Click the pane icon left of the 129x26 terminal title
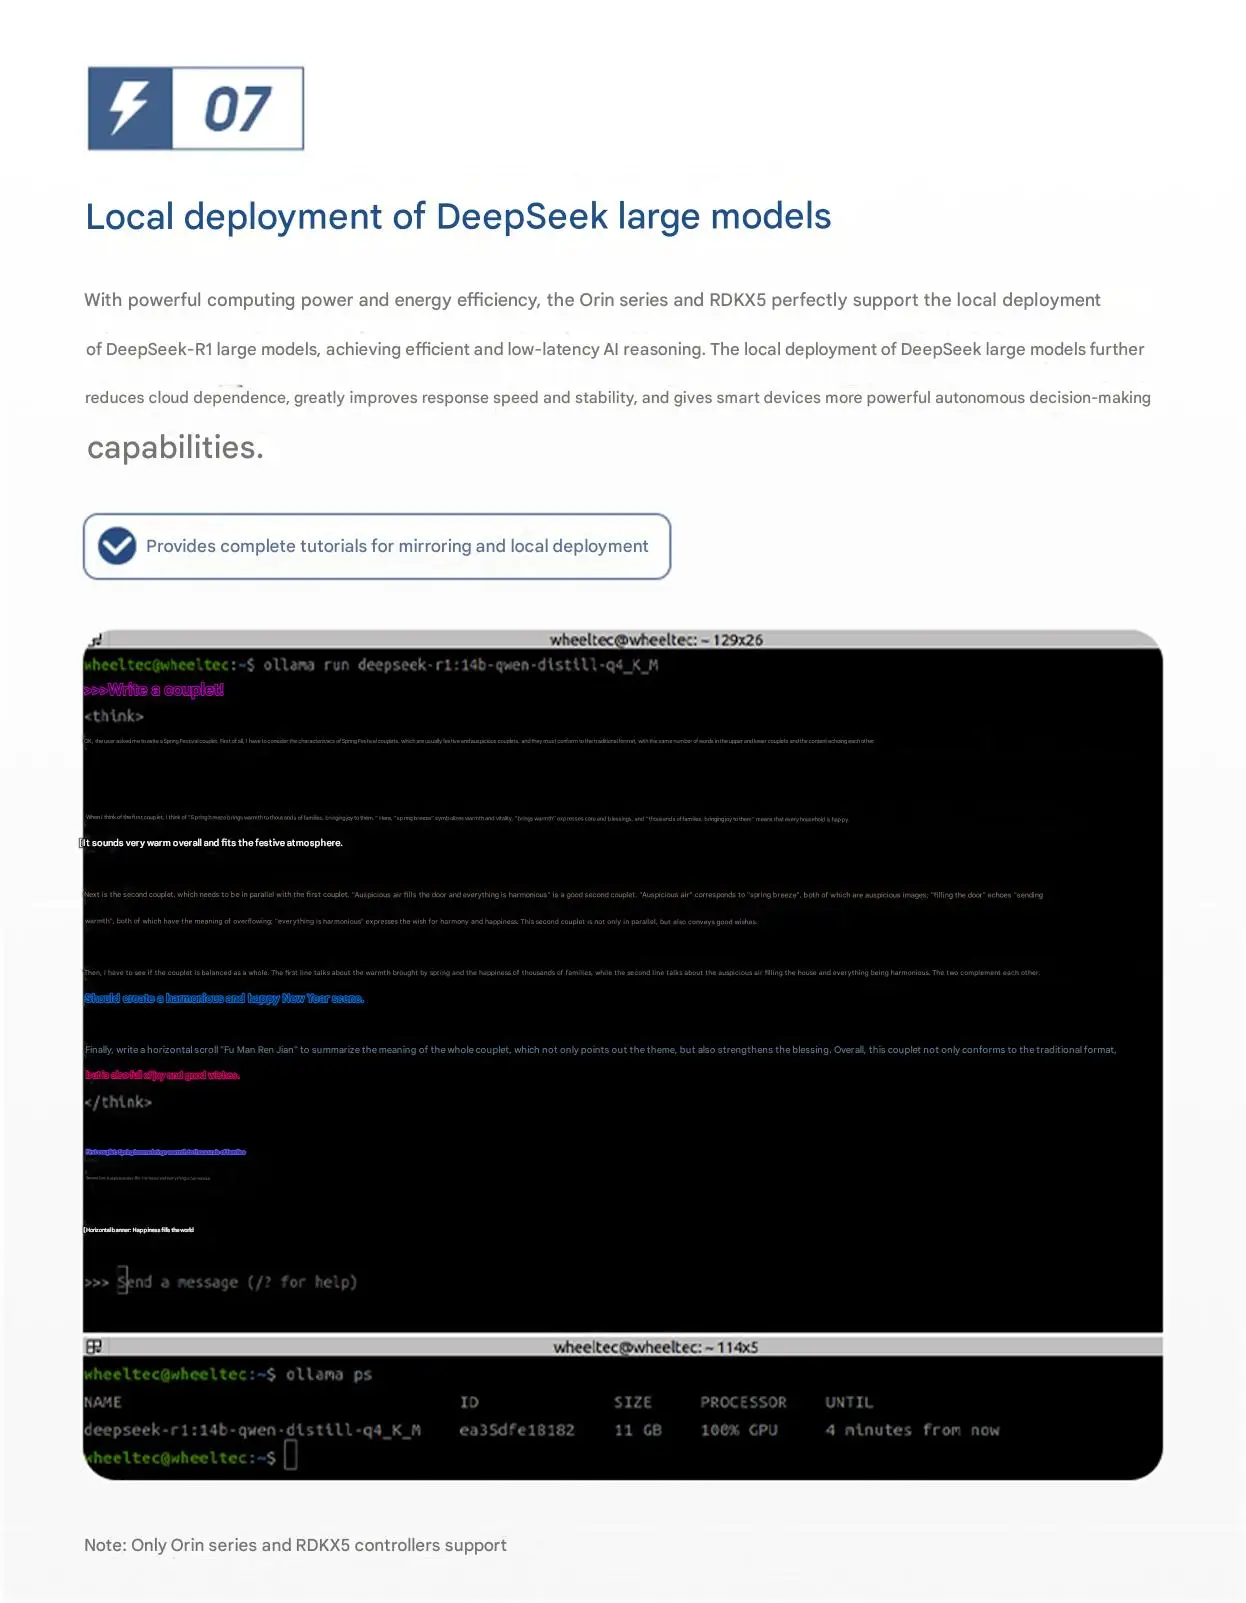This screenshot has height=1603, width=1246. [x=95, y=640]
